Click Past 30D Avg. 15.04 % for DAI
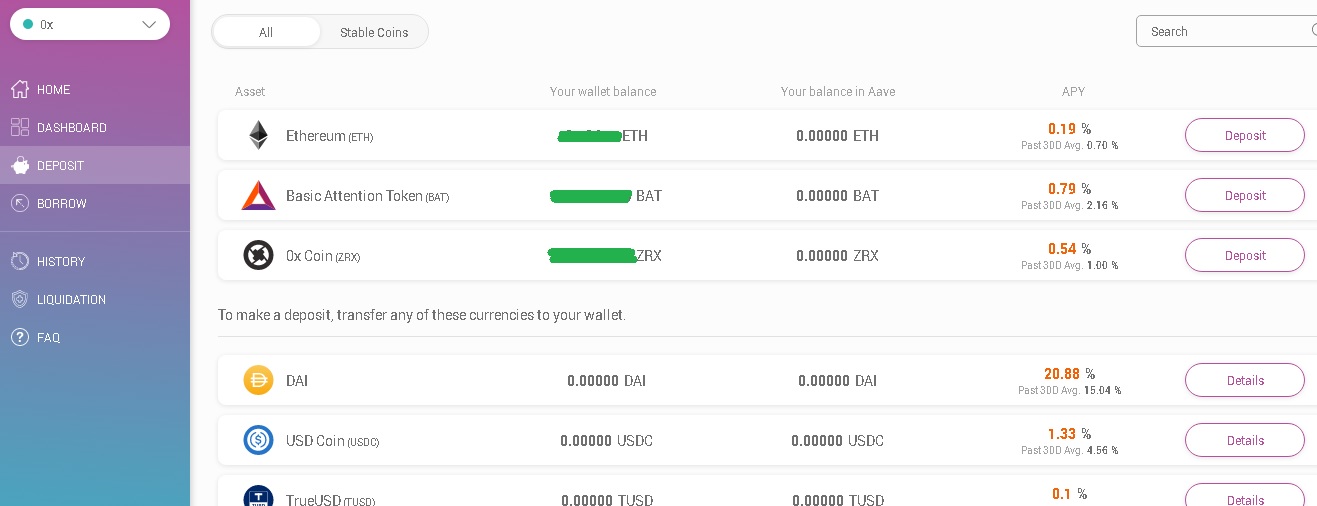Viewport: 1317px width, 506px height. (1069, 390)
